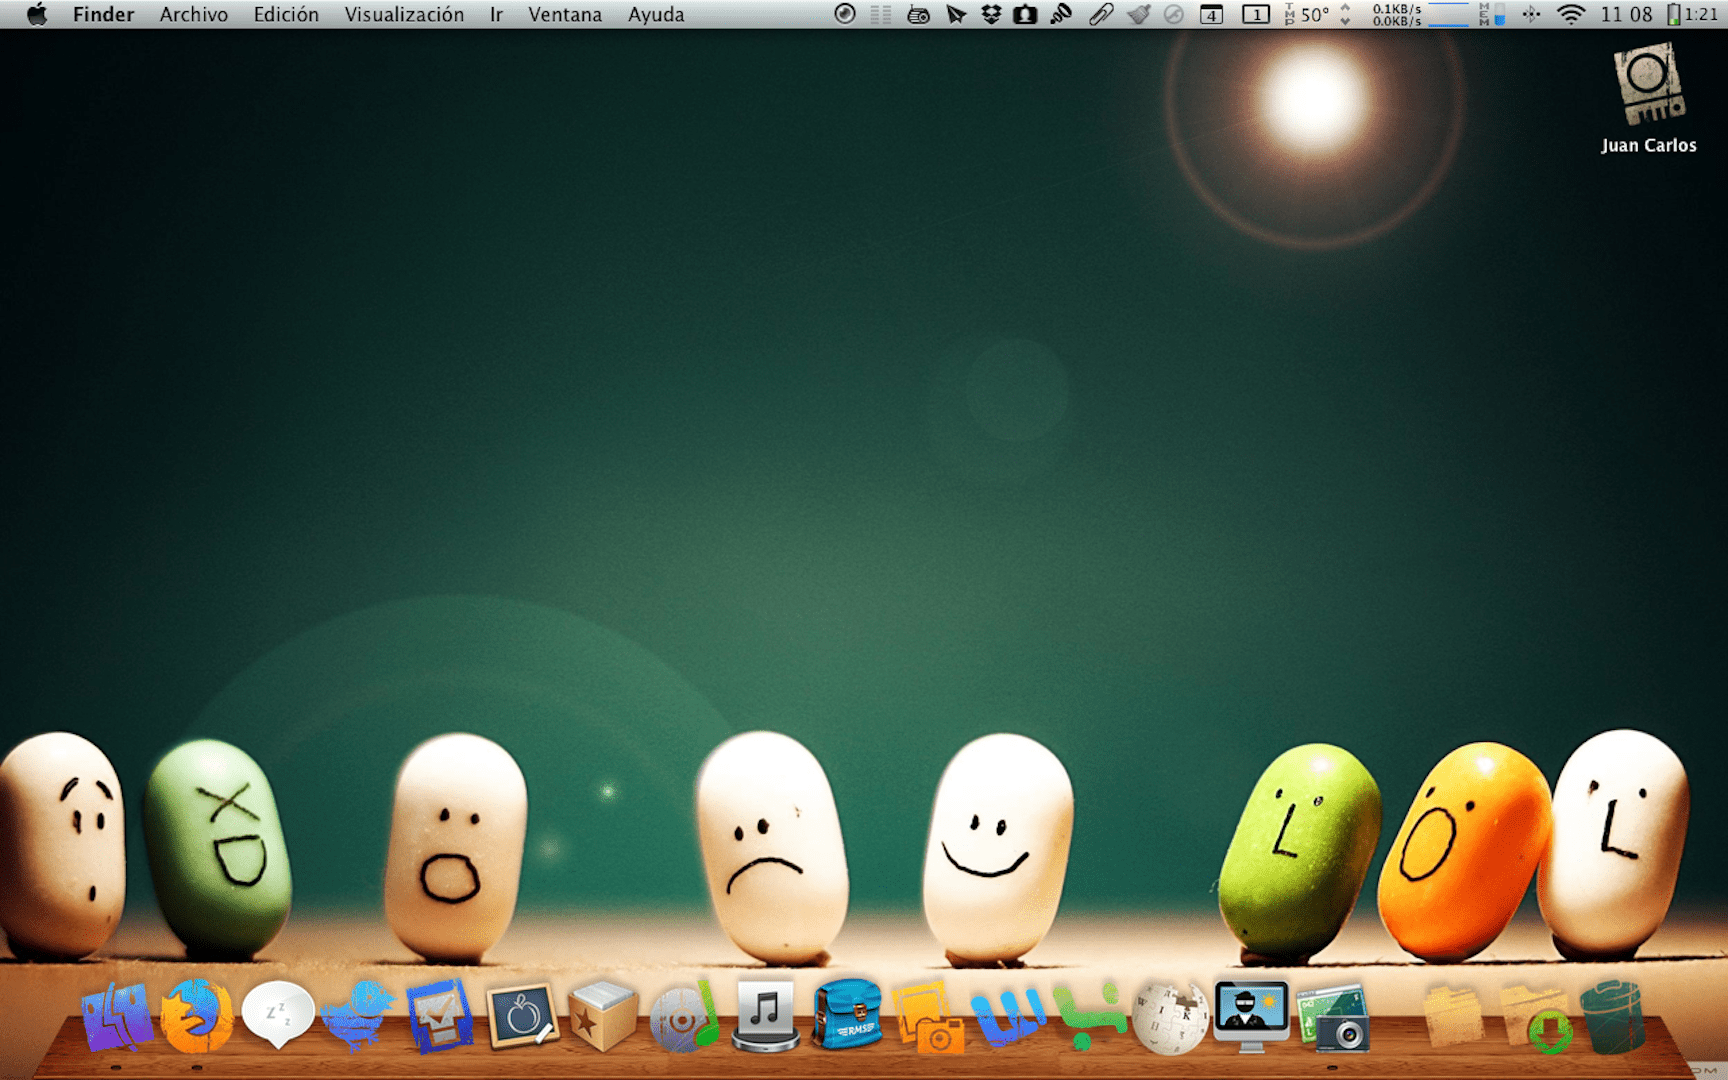Open the Trash in the dock
Screen dimensions: 1728x1080
tap(1611, 1017)
